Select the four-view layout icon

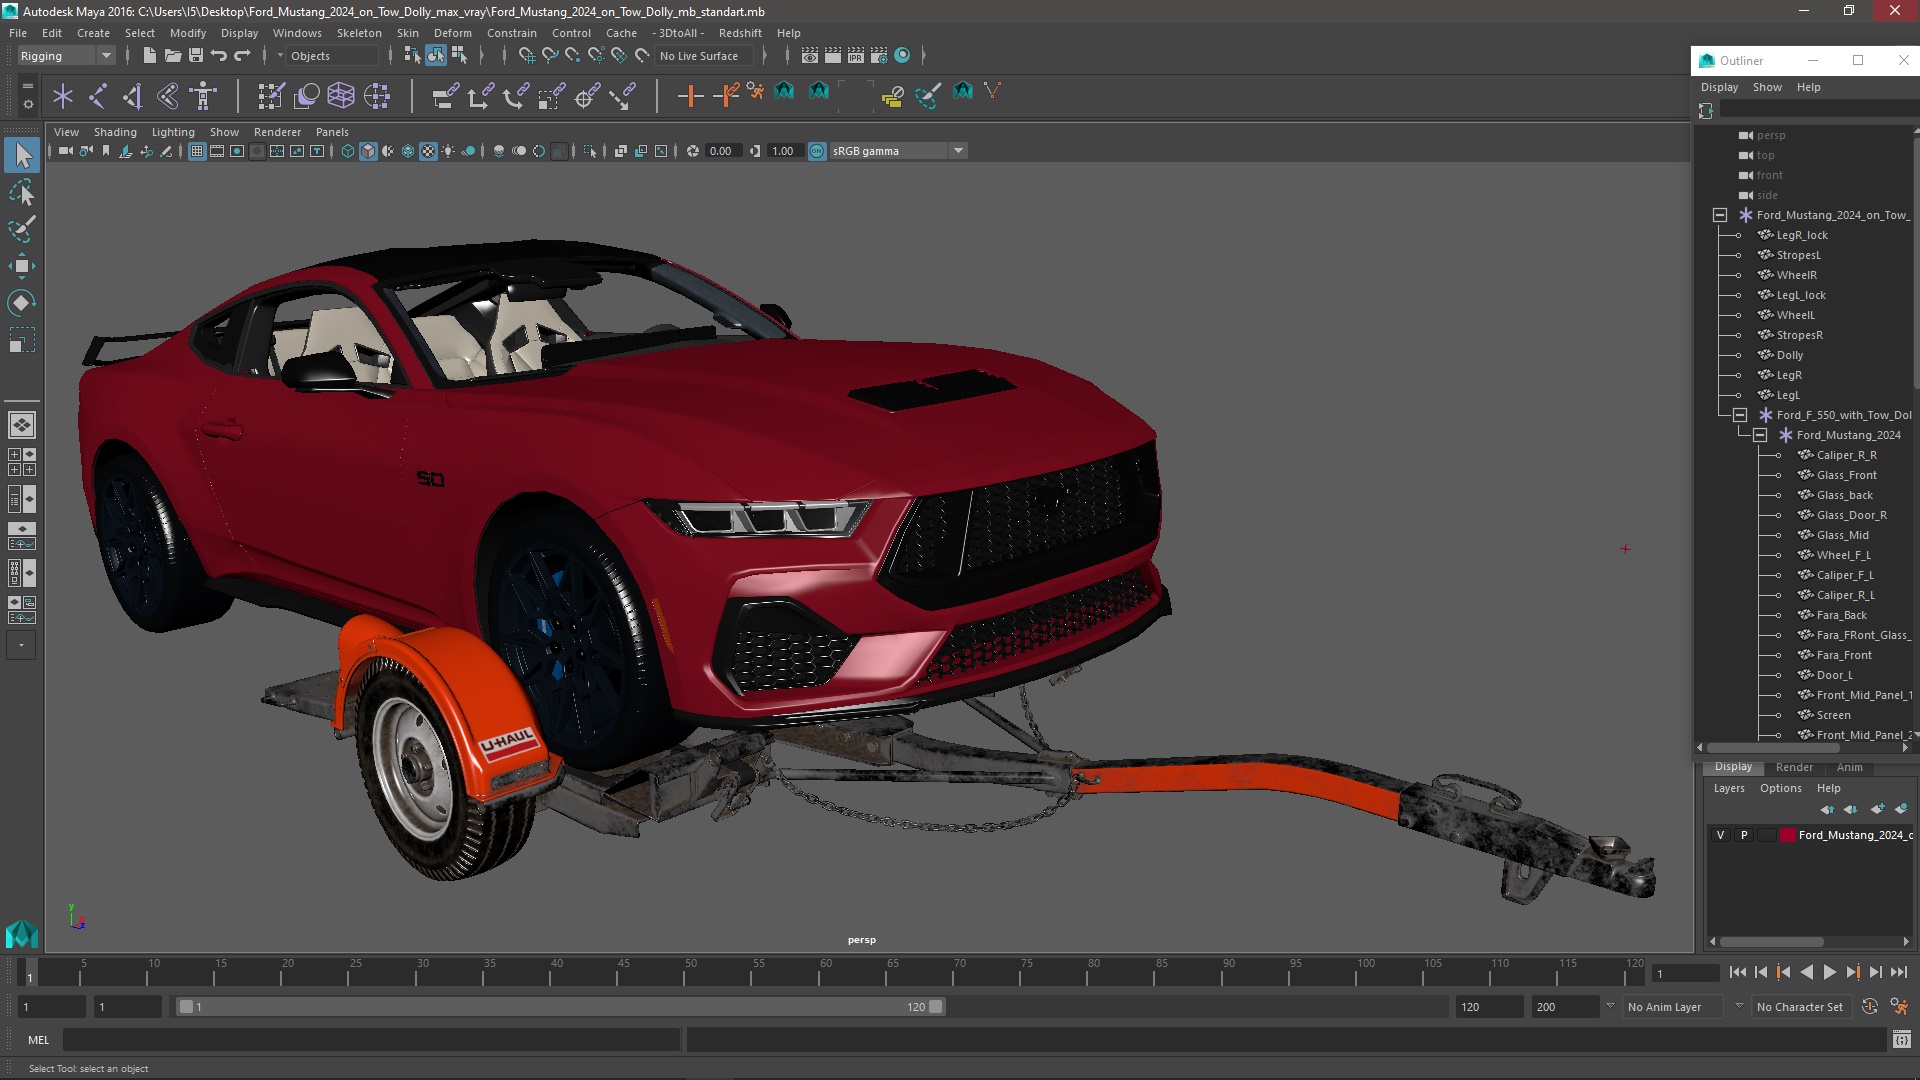tap(22, 462)
